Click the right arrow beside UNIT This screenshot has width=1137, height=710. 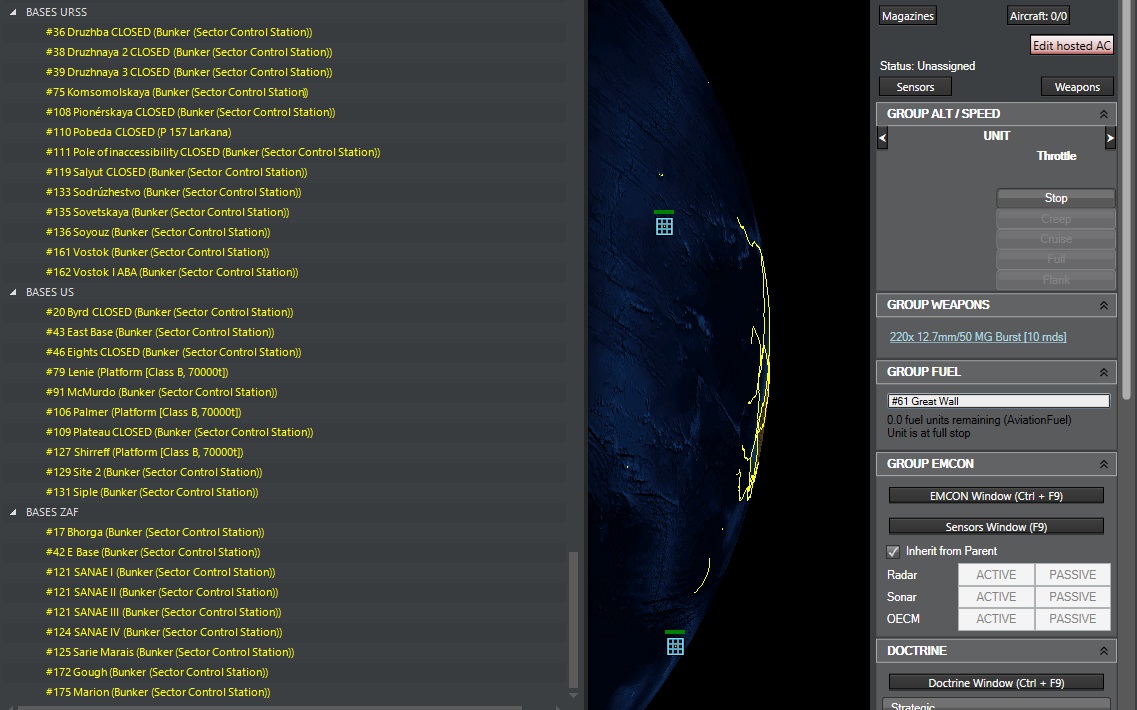pos(1110,138)
